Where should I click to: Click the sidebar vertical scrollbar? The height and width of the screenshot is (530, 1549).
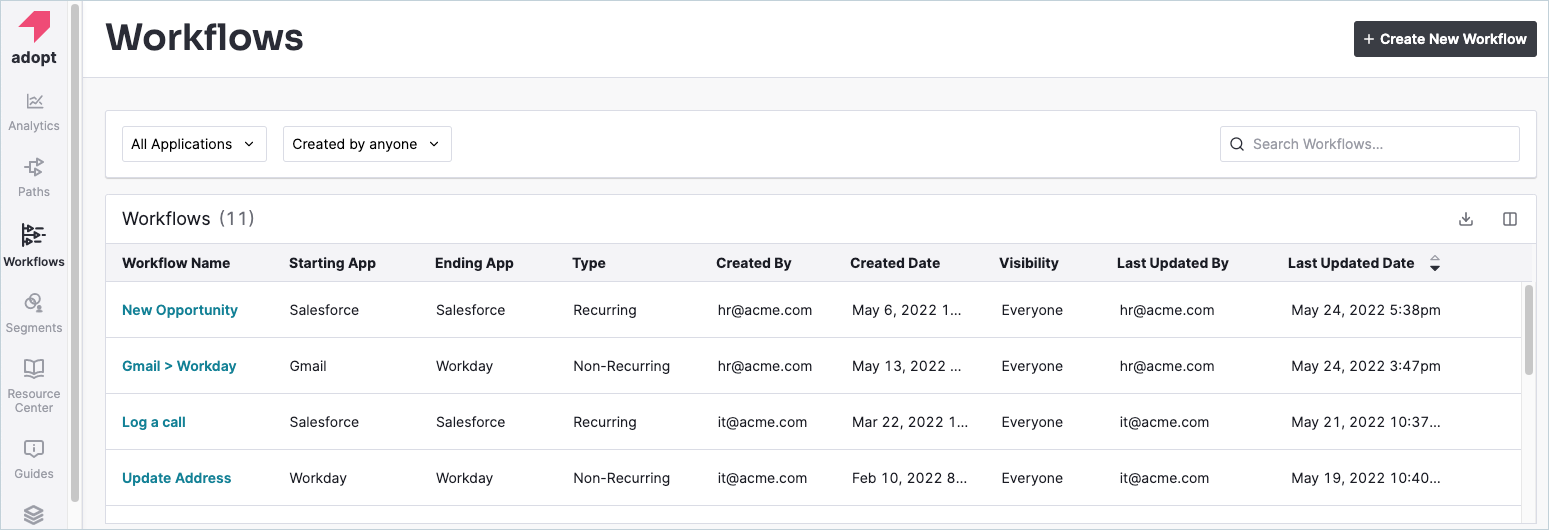[75, 255]
